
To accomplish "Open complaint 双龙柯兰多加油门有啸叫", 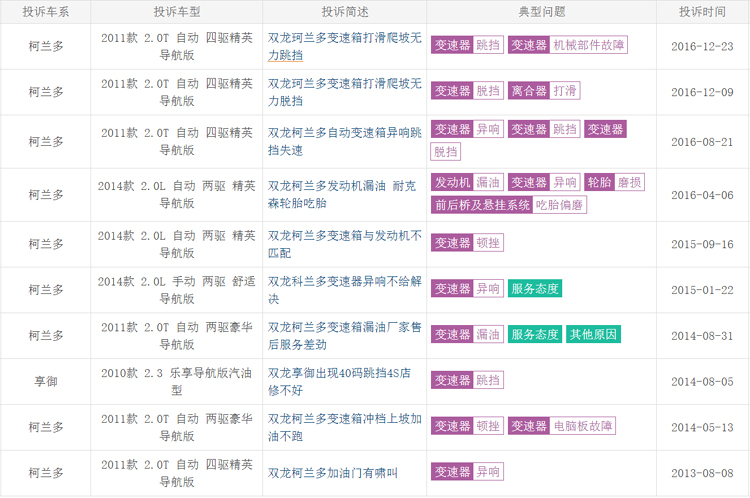I will (x=332, y=474).
